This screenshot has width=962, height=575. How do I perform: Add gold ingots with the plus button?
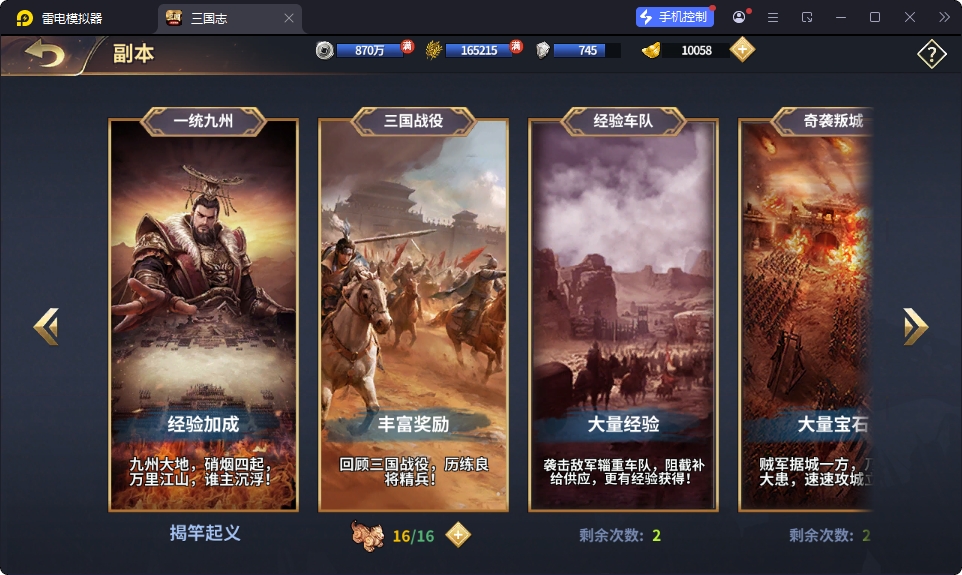pos(742,50)
